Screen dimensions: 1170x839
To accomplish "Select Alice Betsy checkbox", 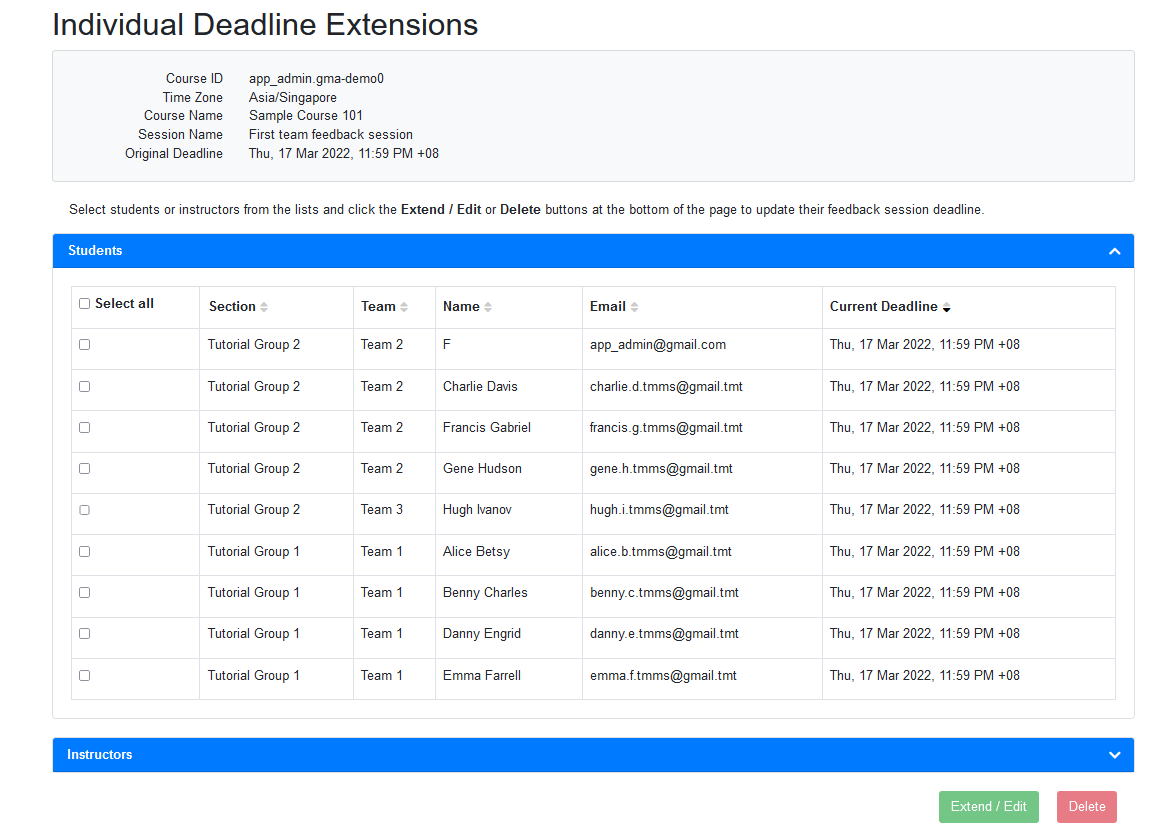I will [x=84, y=552].
